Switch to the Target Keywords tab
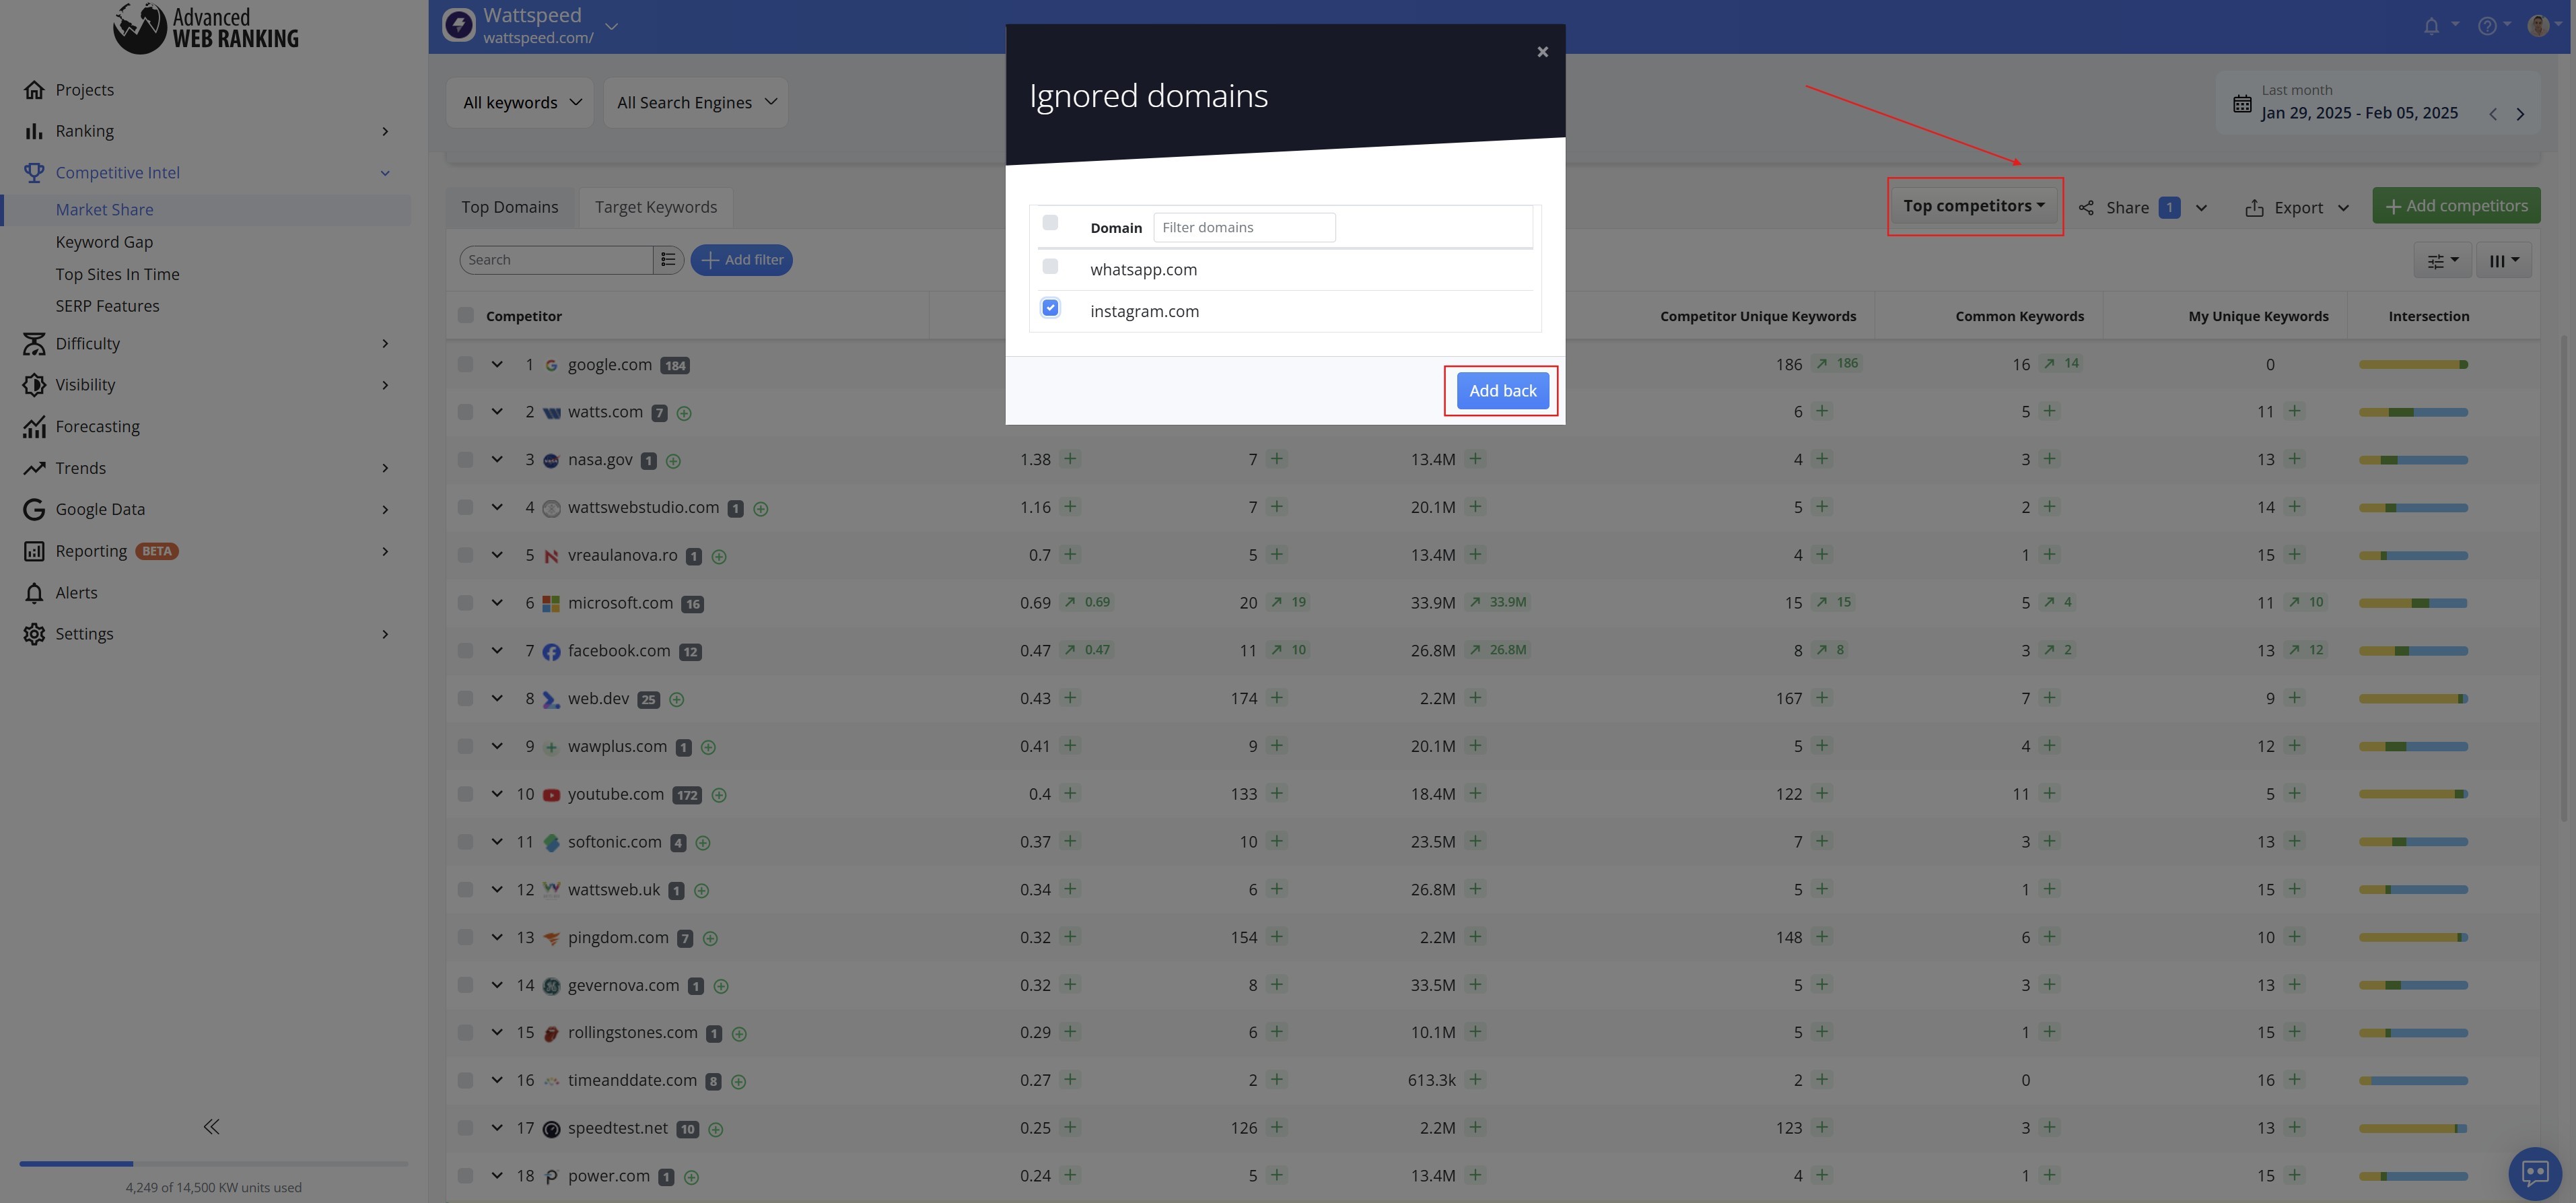 tap(656, 207)
